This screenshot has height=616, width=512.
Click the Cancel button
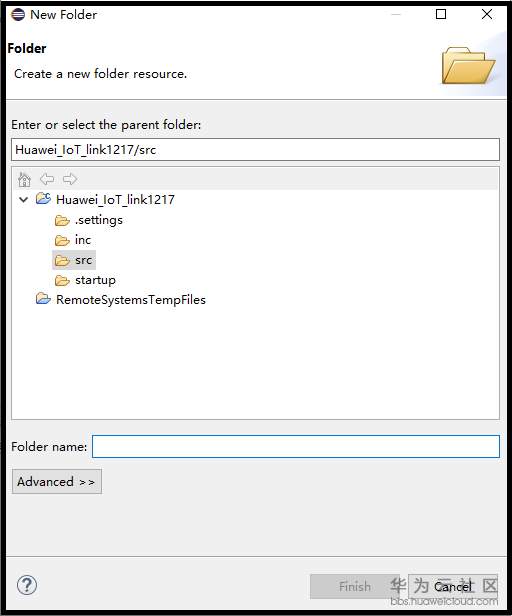pyautogui.click(x=453, y=587)
